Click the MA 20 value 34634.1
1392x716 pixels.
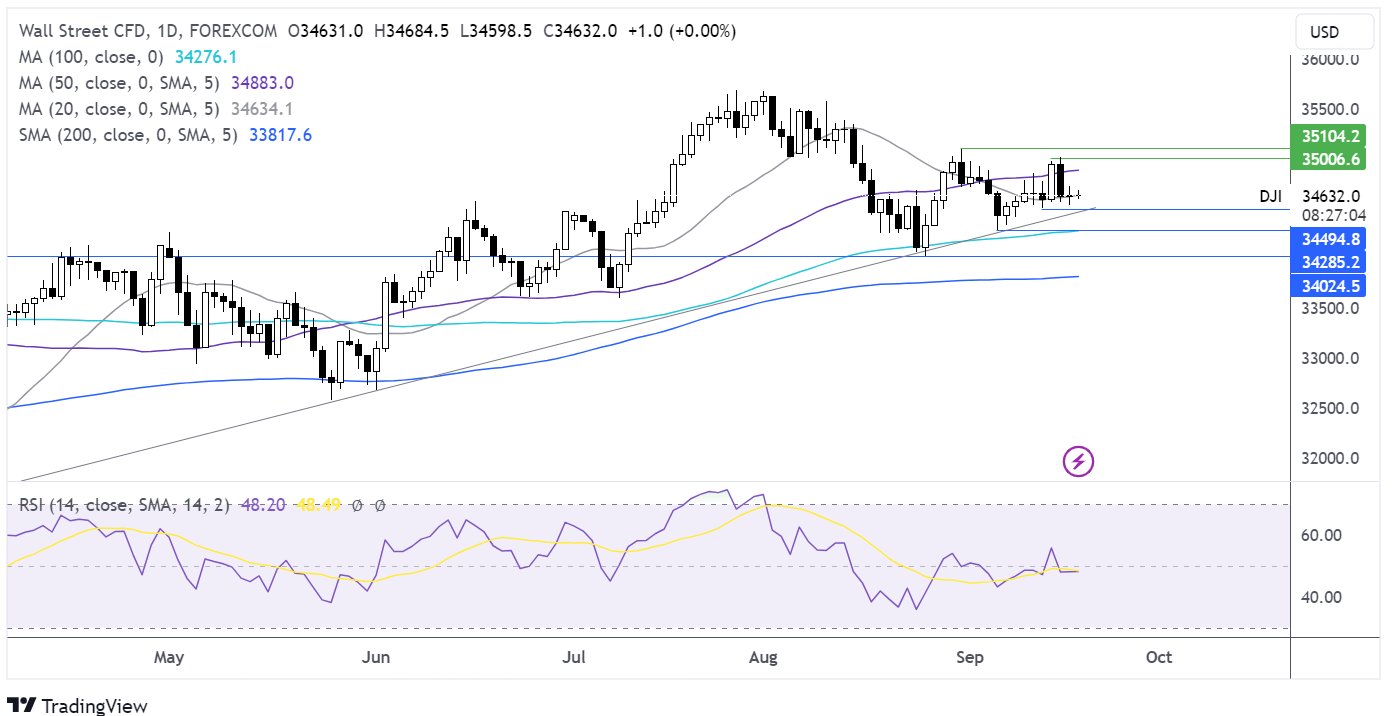coord(262,109)
